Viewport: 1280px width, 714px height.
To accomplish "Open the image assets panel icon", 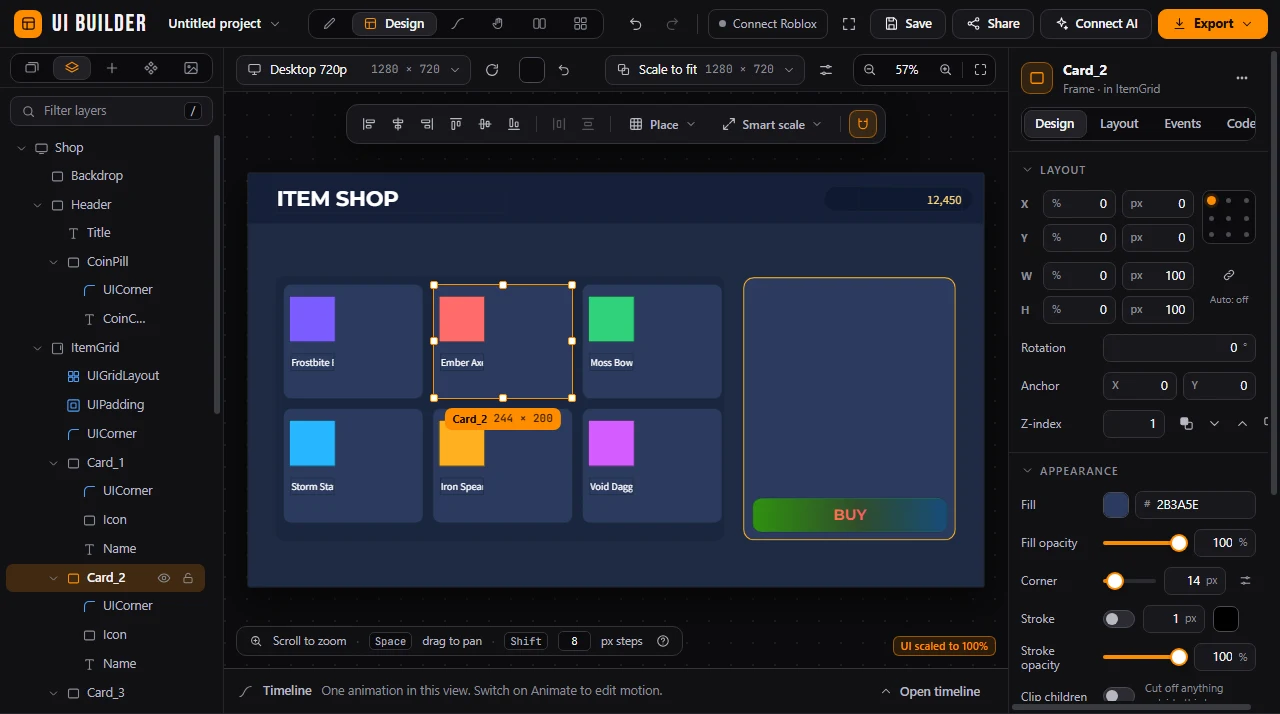I will coord(191,68).
